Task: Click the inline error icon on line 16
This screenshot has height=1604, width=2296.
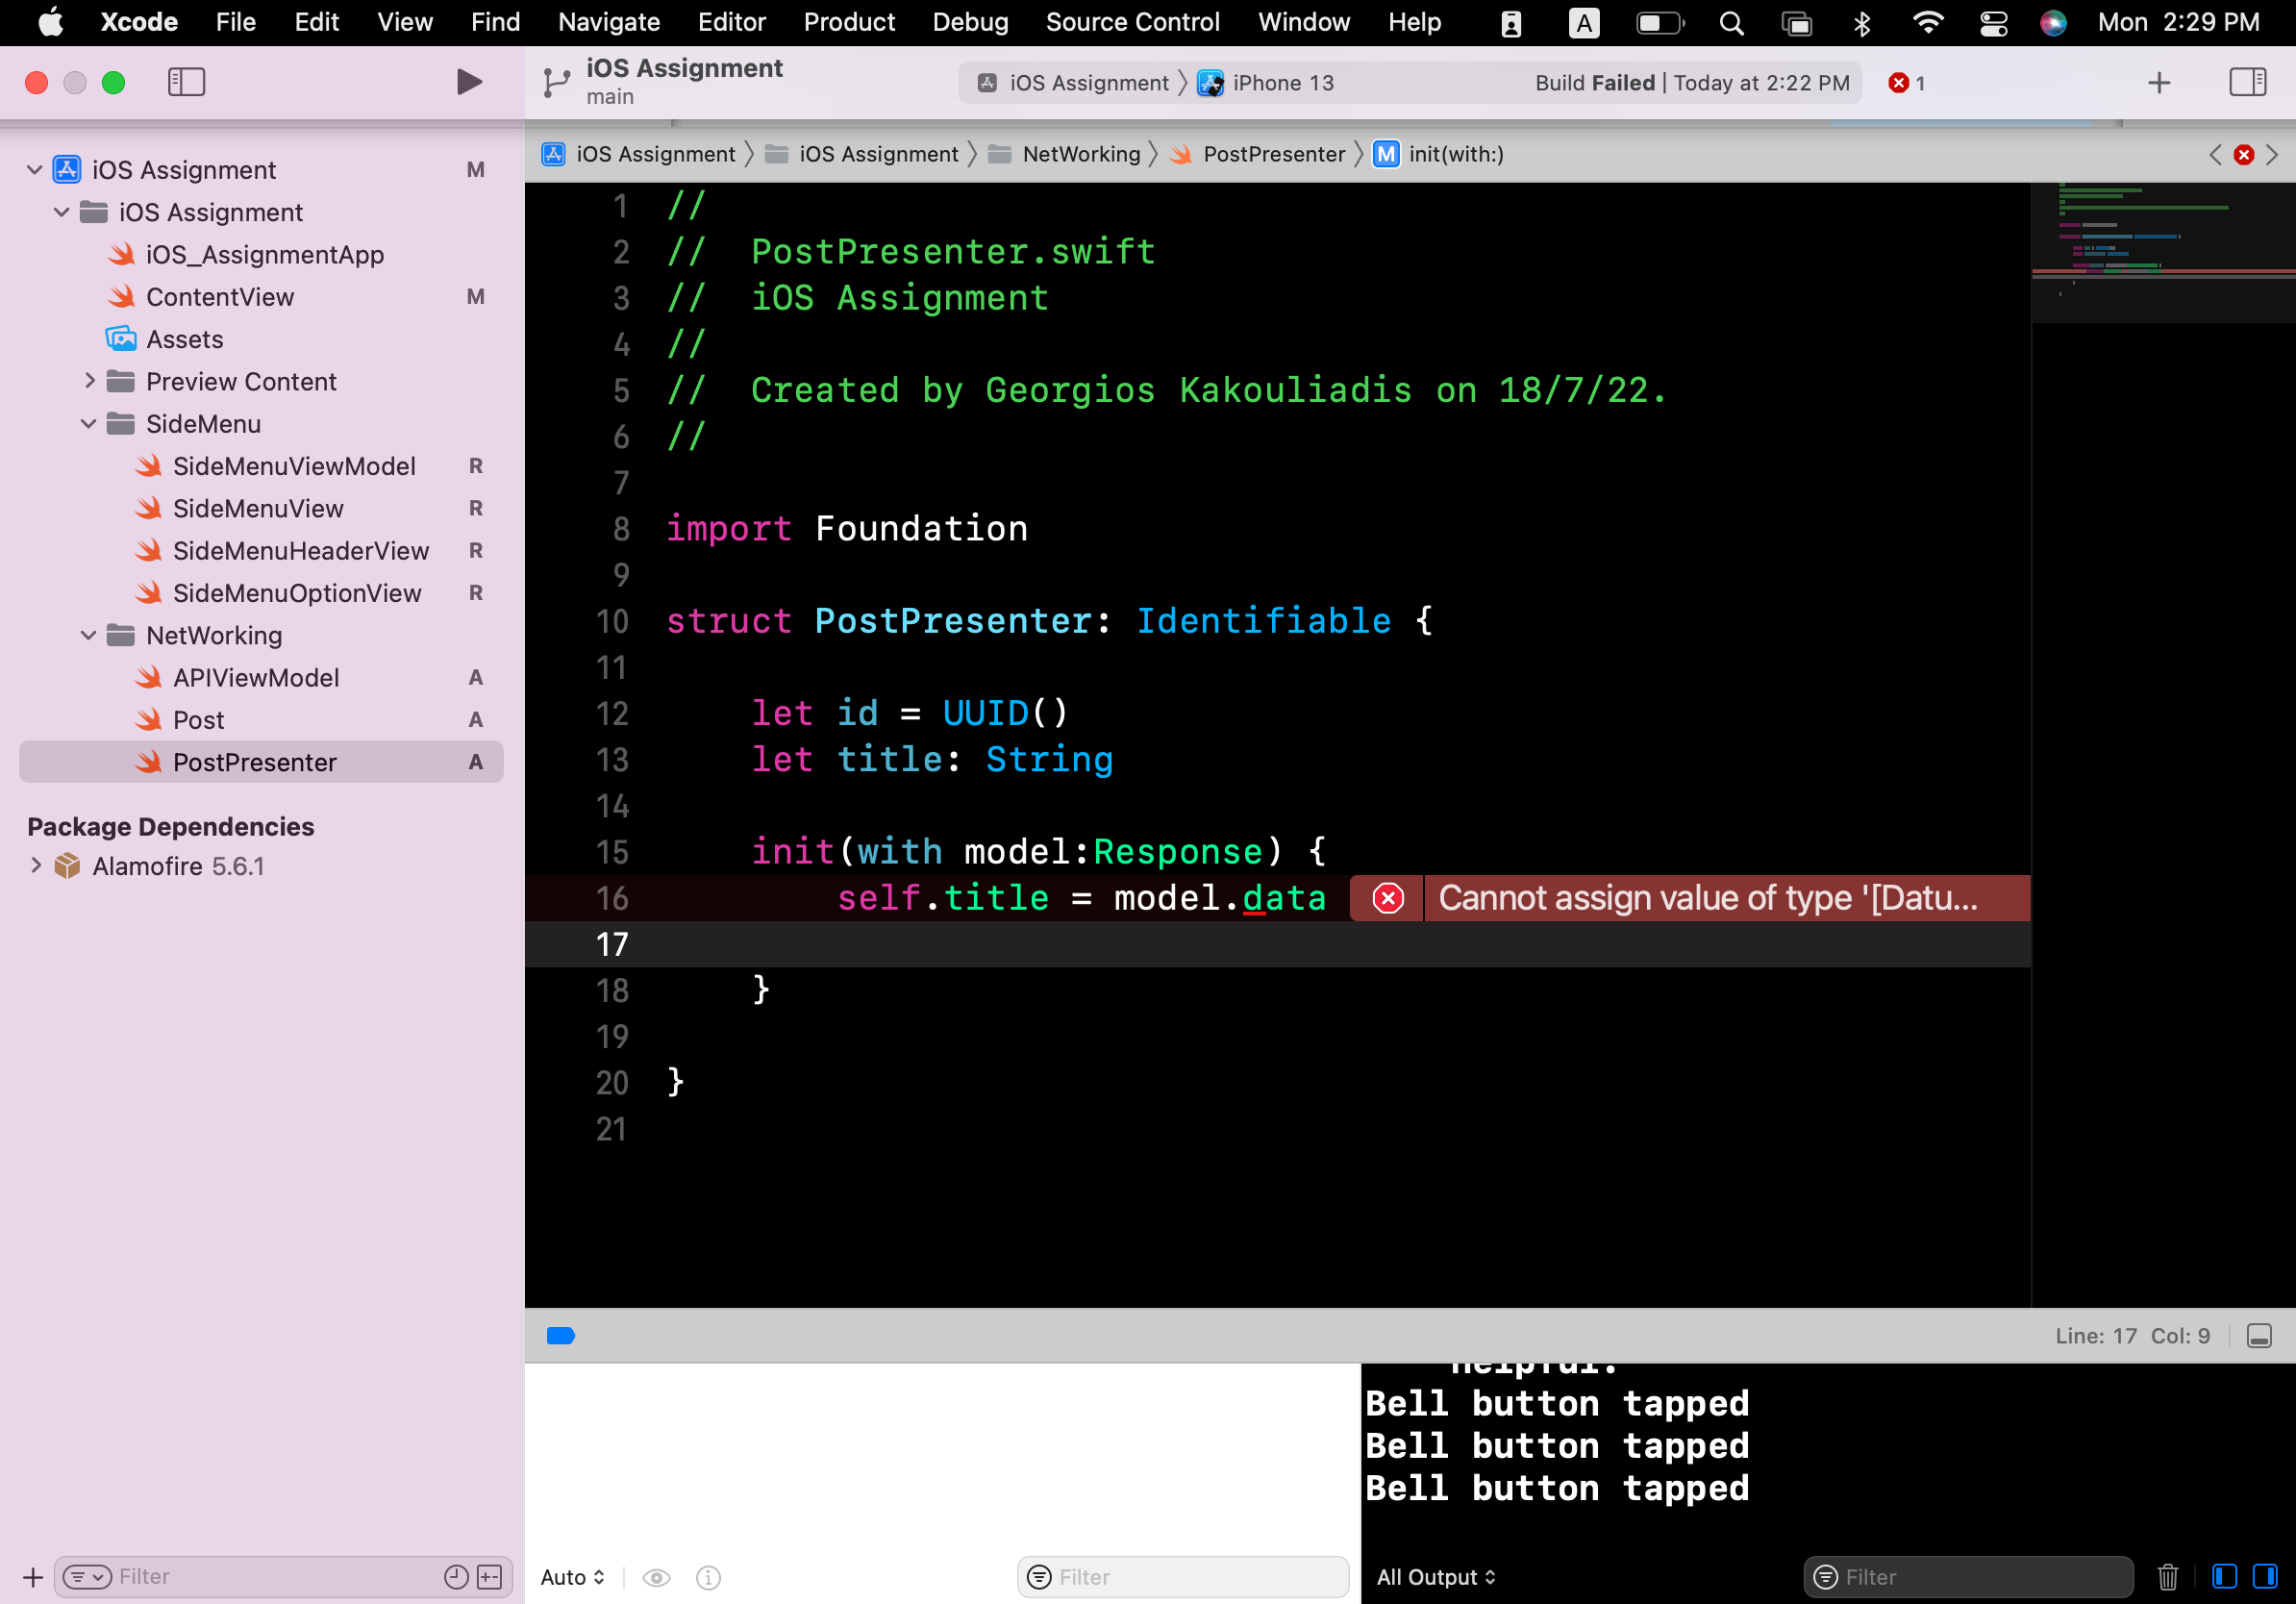Action: (x=1388, y=898)
